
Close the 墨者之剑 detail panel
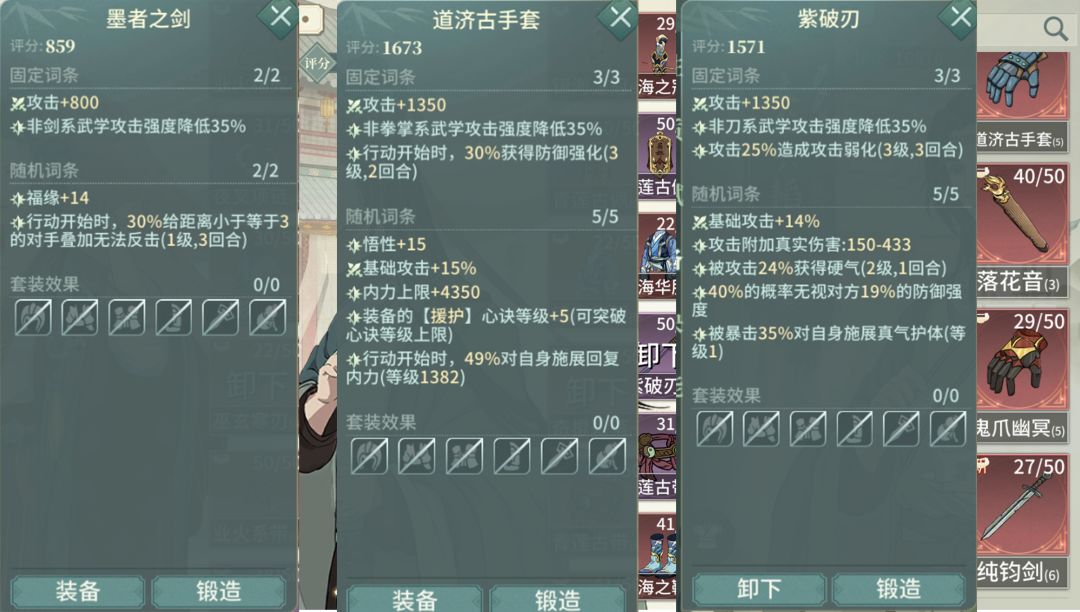coord(280,16)
